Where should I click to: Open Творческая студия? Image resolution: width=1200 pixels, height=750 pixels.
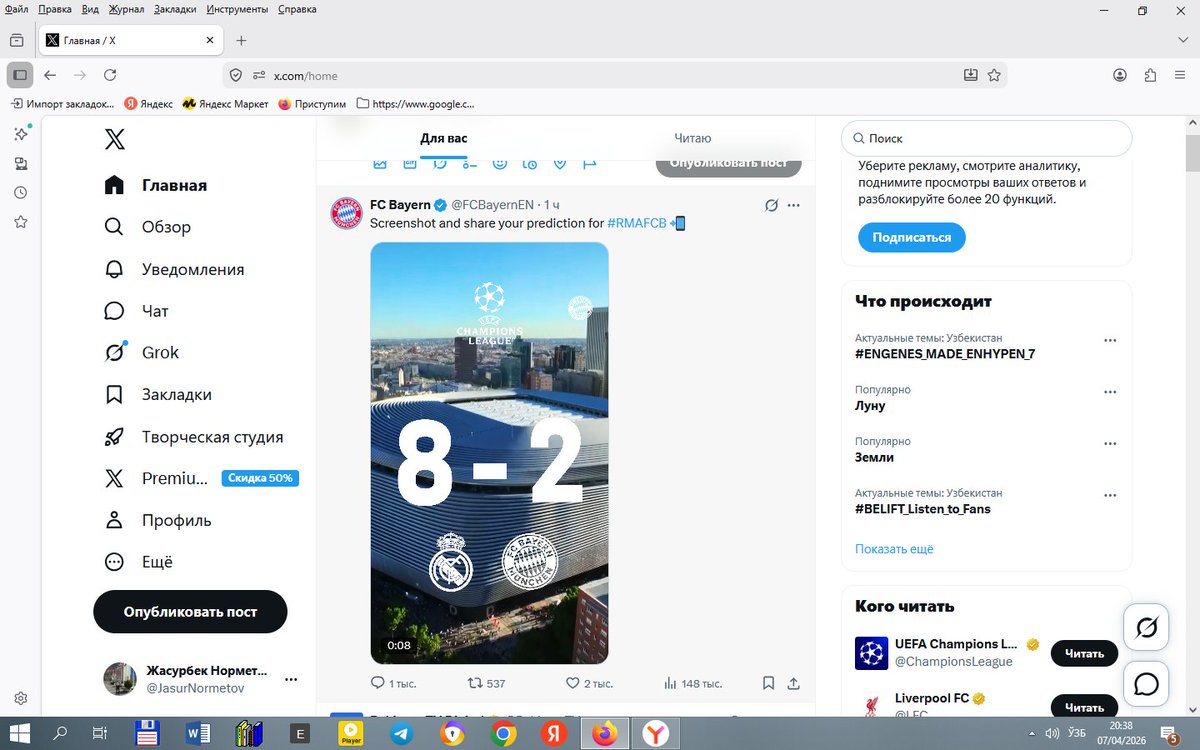pos(194,437)
